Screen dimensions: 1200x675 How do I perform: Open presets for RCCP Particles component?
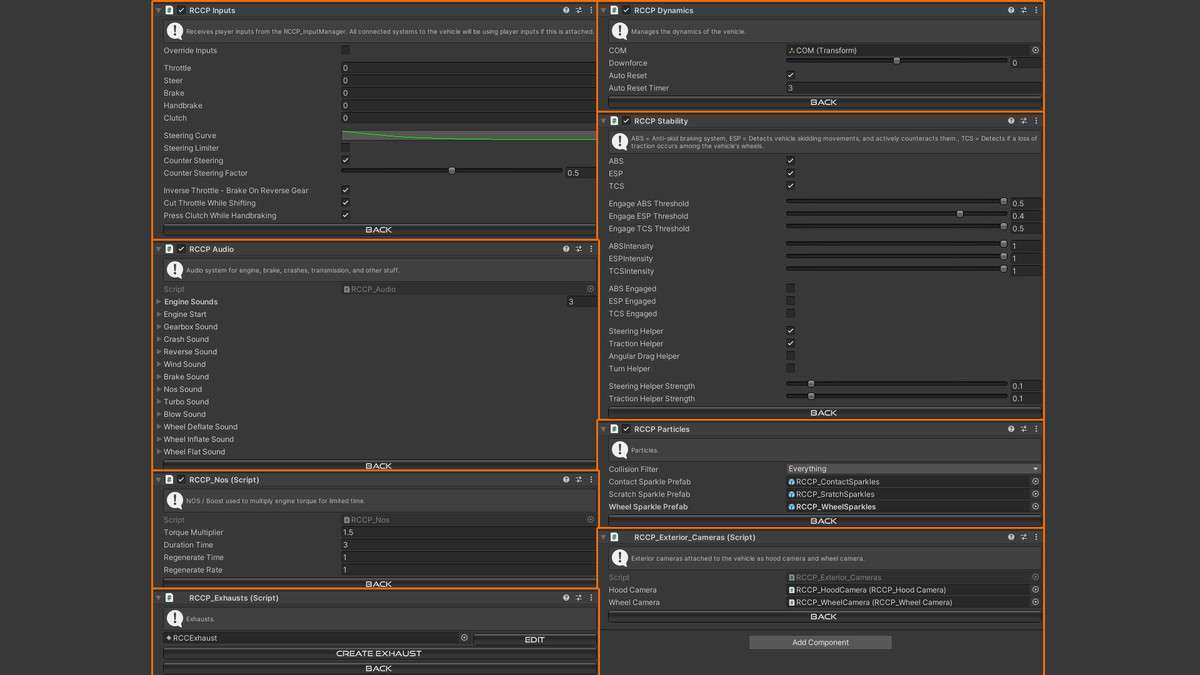point(1024,429)
